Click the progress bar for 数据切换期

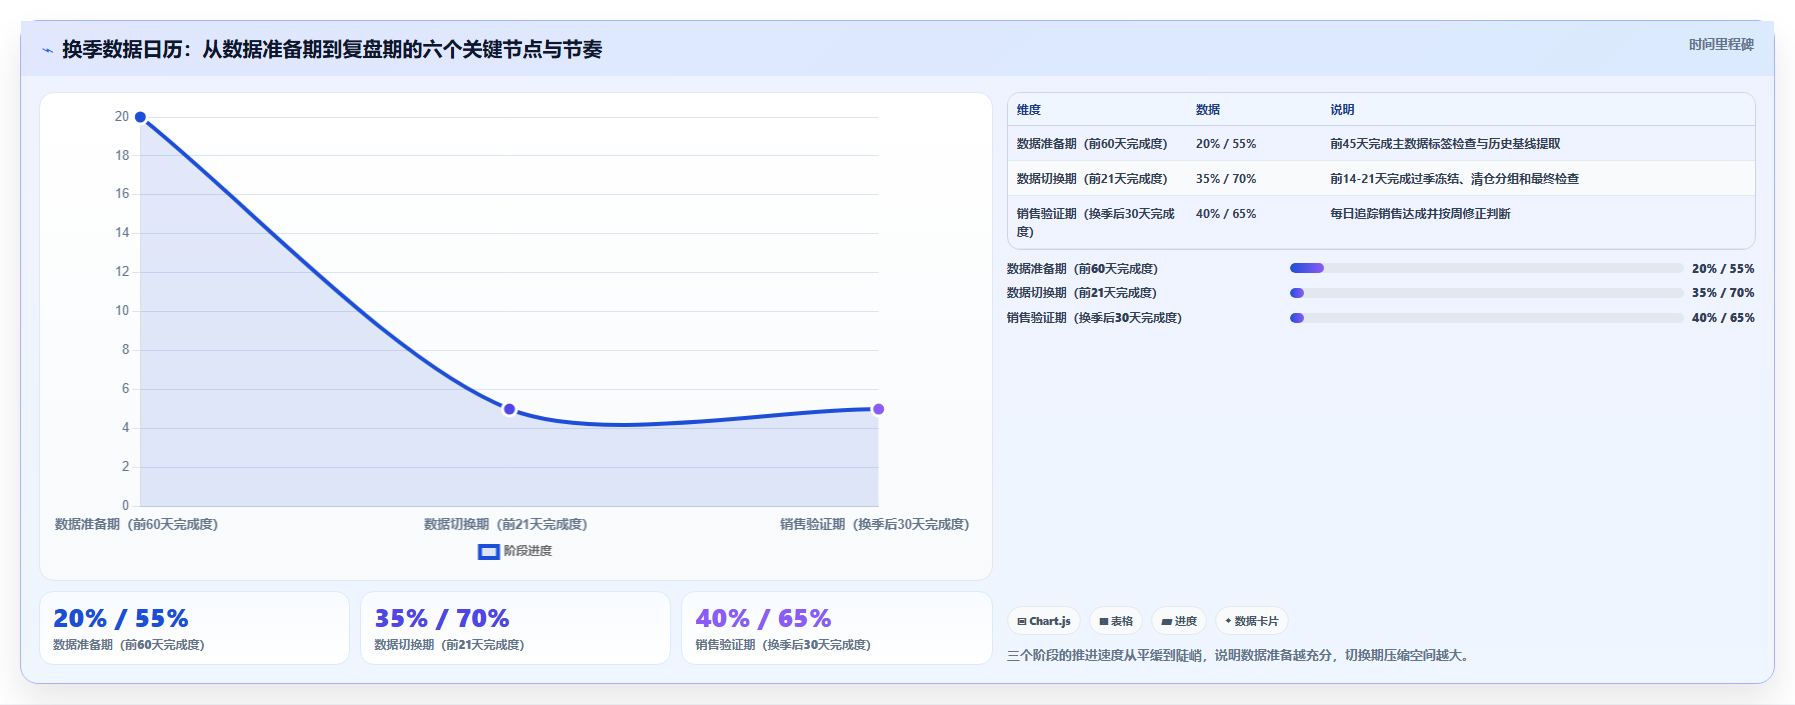pos(1486,293)
